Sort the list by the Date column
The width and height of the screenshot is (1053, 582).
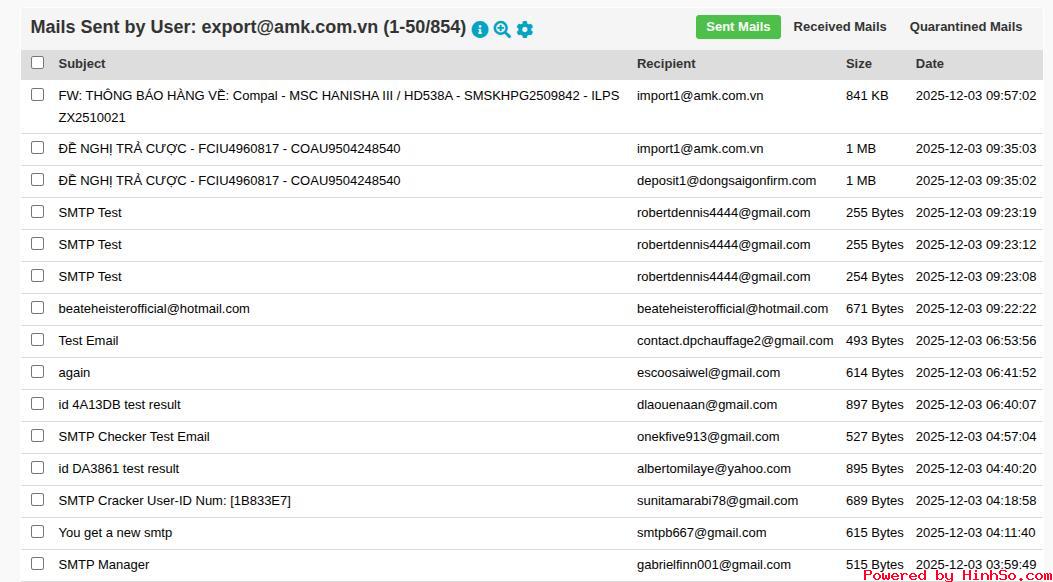(x=929, y=64)
